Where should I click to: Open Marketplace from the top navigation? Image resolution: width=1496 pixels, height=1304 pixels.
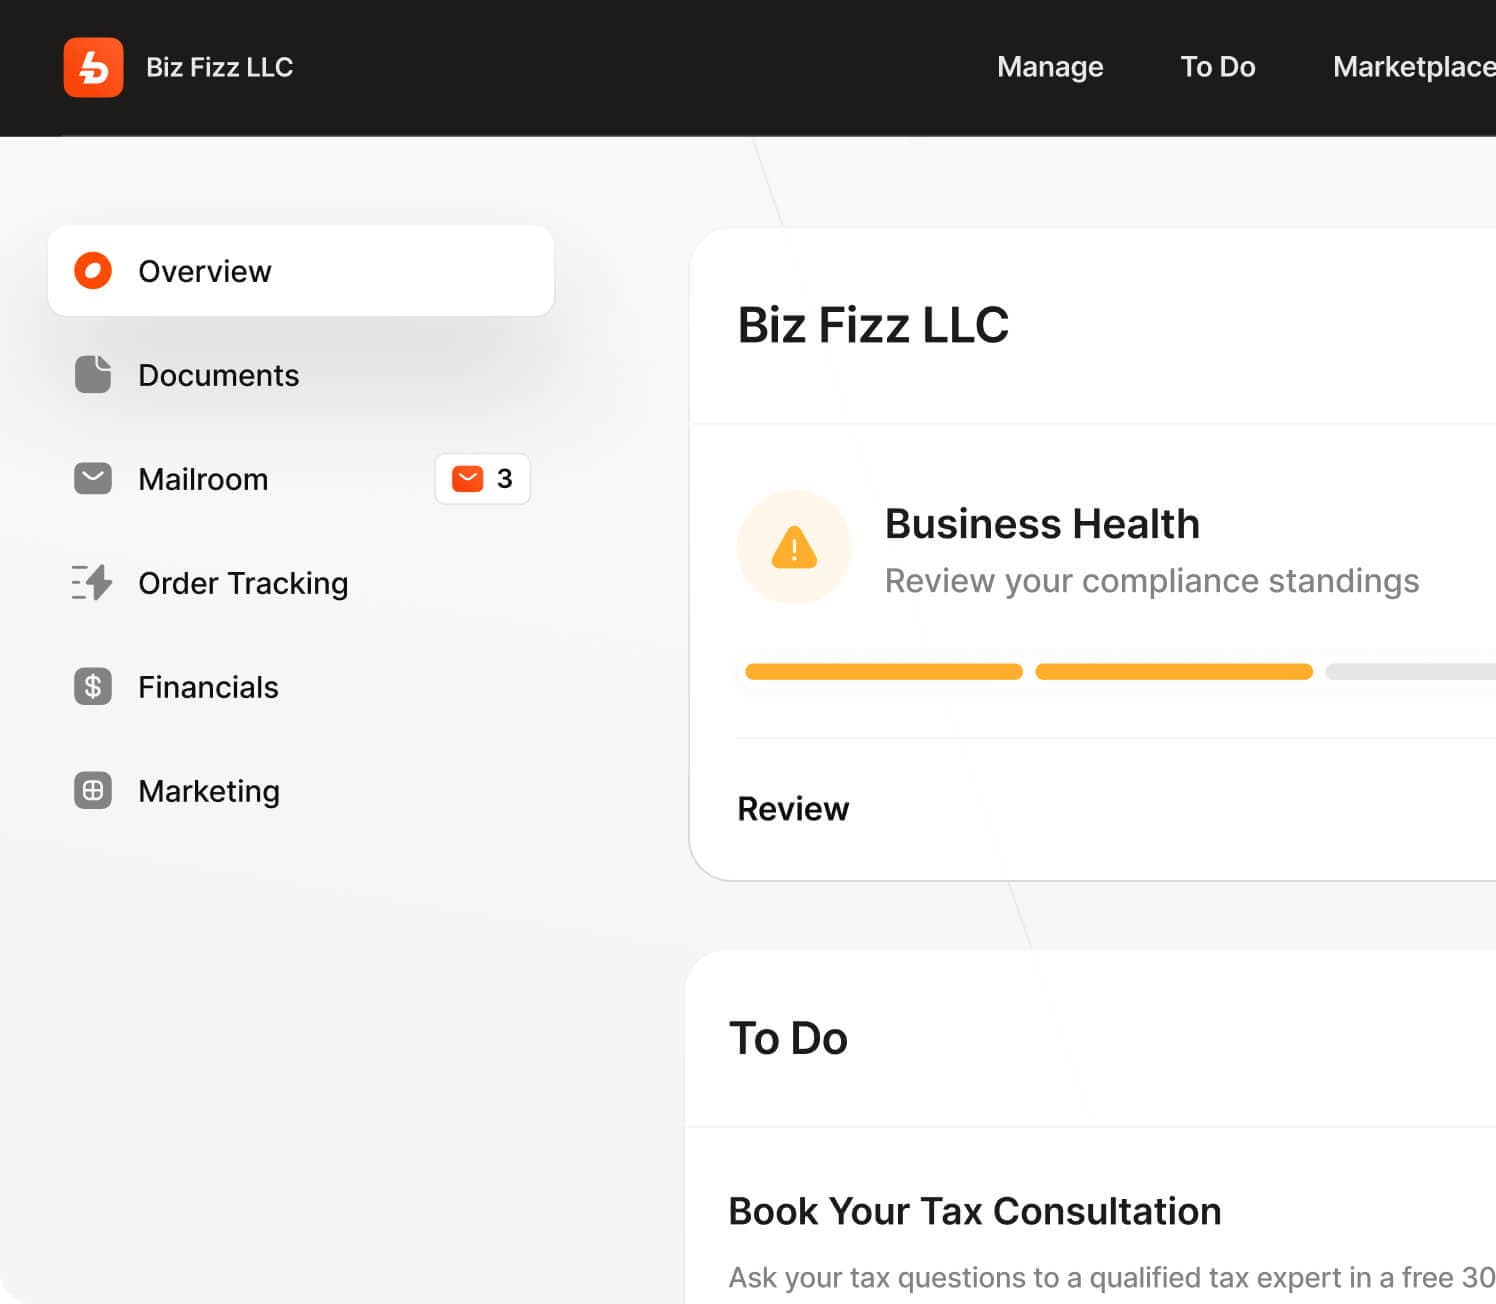click(x=1413, y=67)
